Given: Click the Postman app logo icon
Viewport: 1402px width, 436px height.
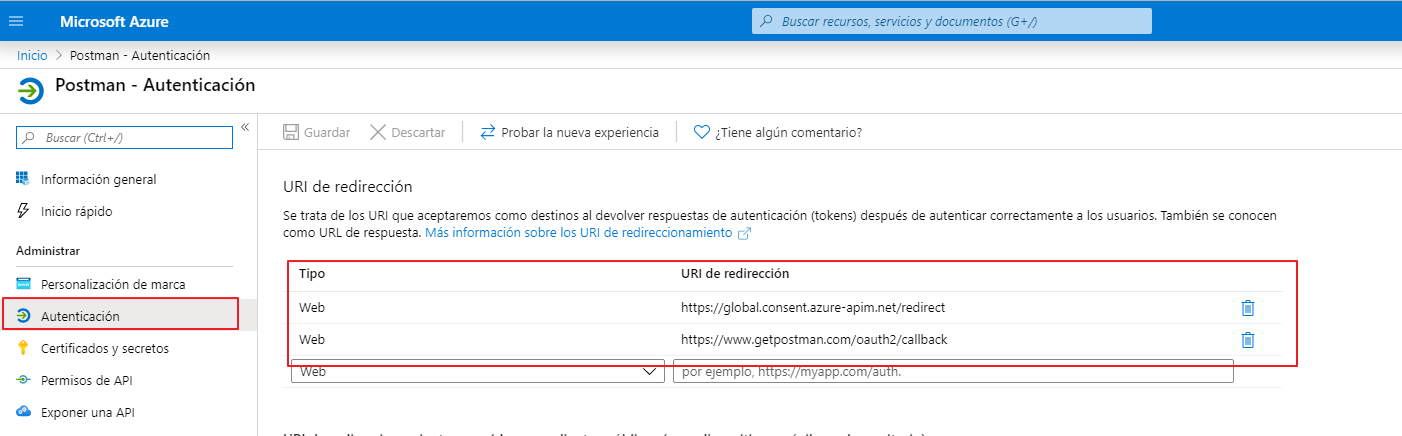Looking at the screenshot, I should 31,90.
